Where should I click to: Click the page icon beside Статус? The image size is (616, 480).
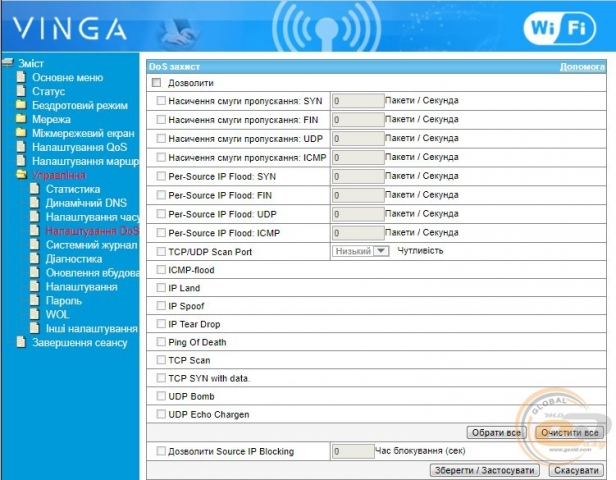tap(21, 91)
